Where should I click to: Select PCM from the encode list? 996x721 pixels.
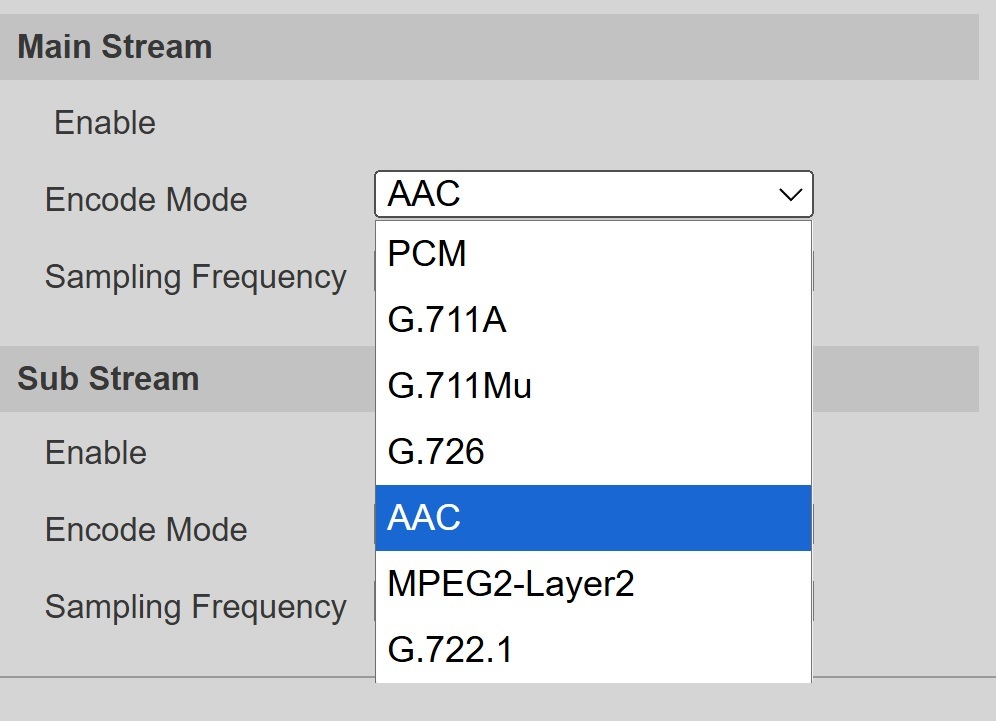pyautogui.click(x=592, y=254)
